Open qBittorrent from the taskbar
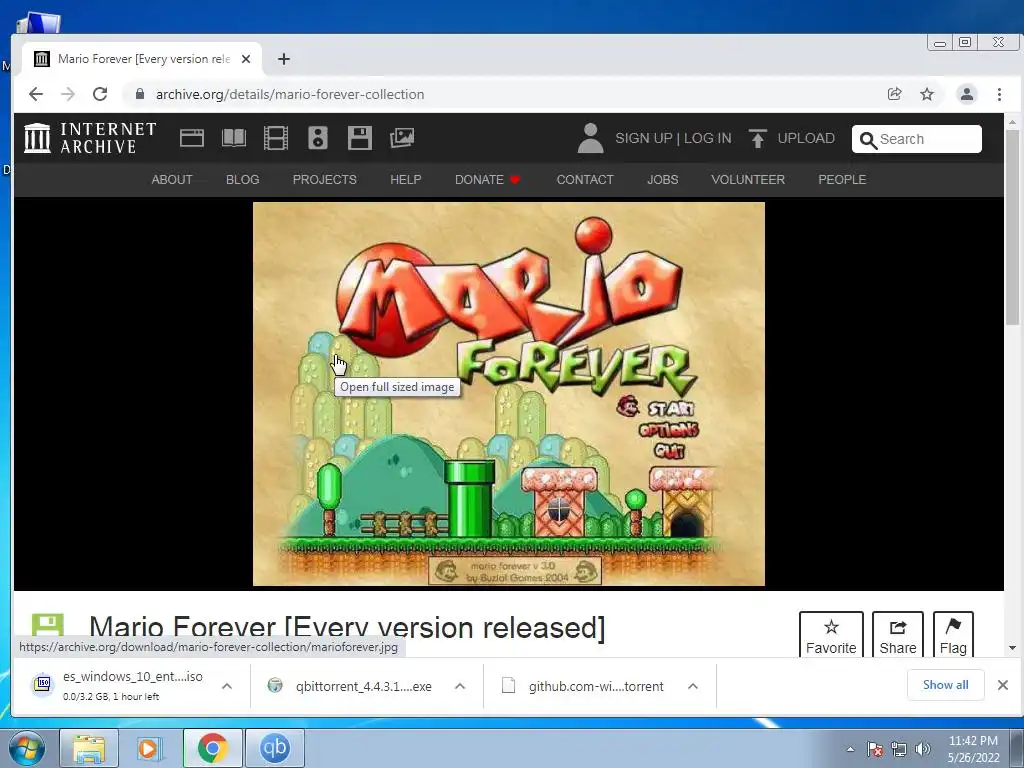 click(274, 748)
